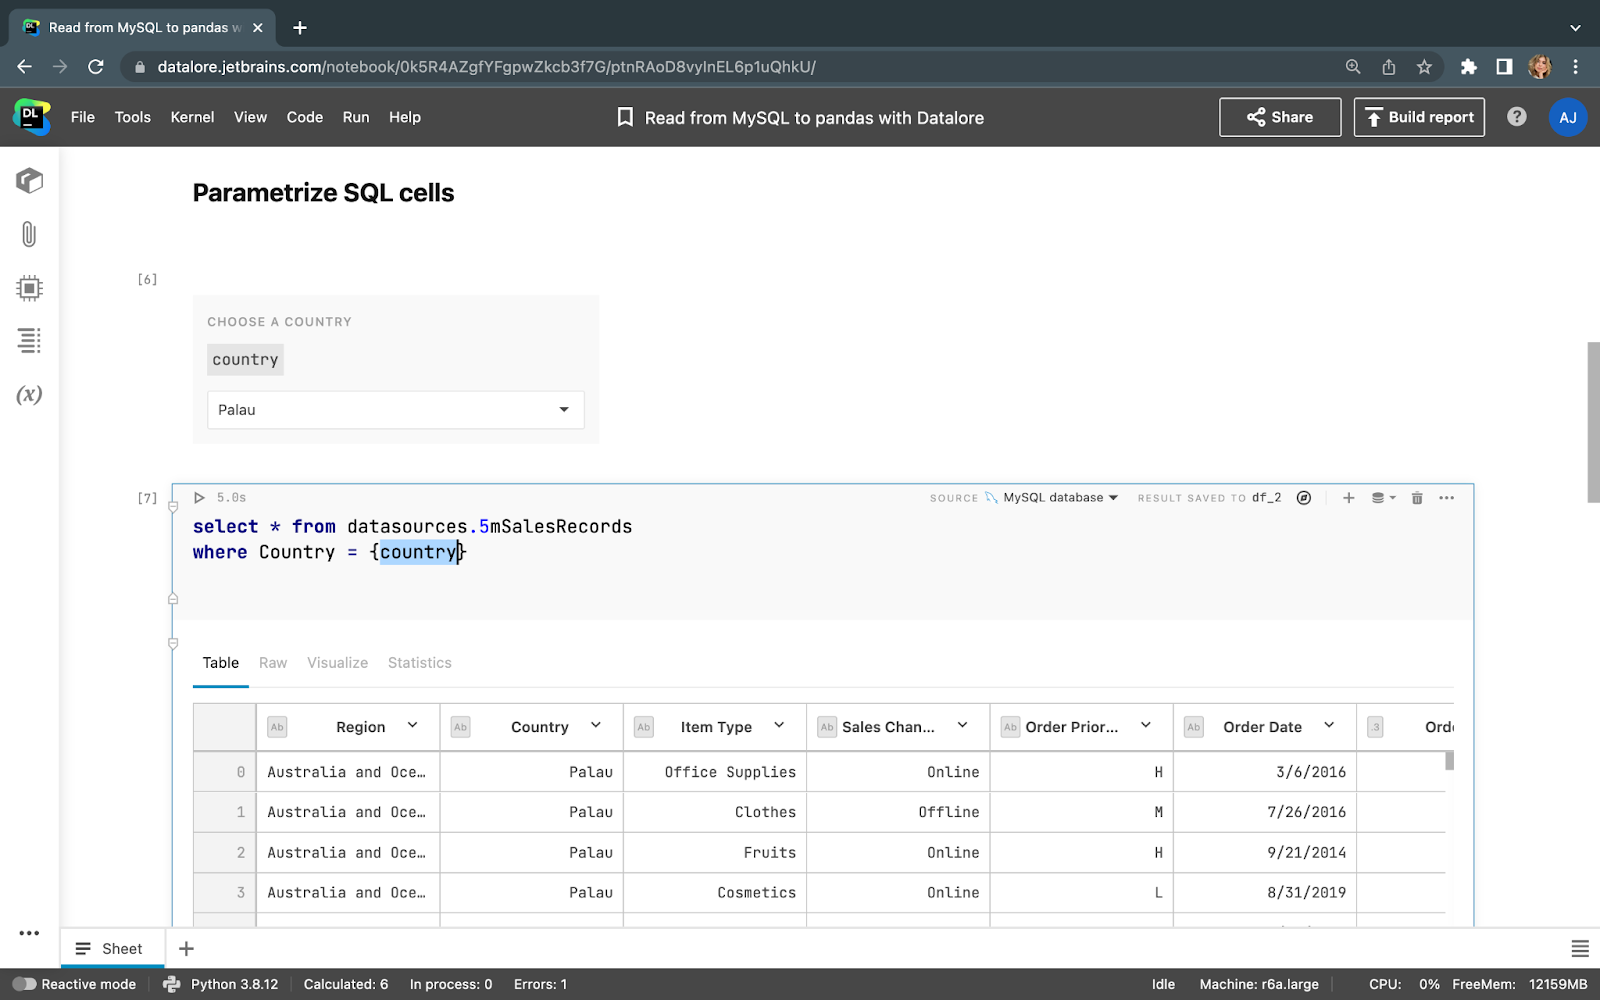Open SQL cell more options menu

pos(1447,498)
